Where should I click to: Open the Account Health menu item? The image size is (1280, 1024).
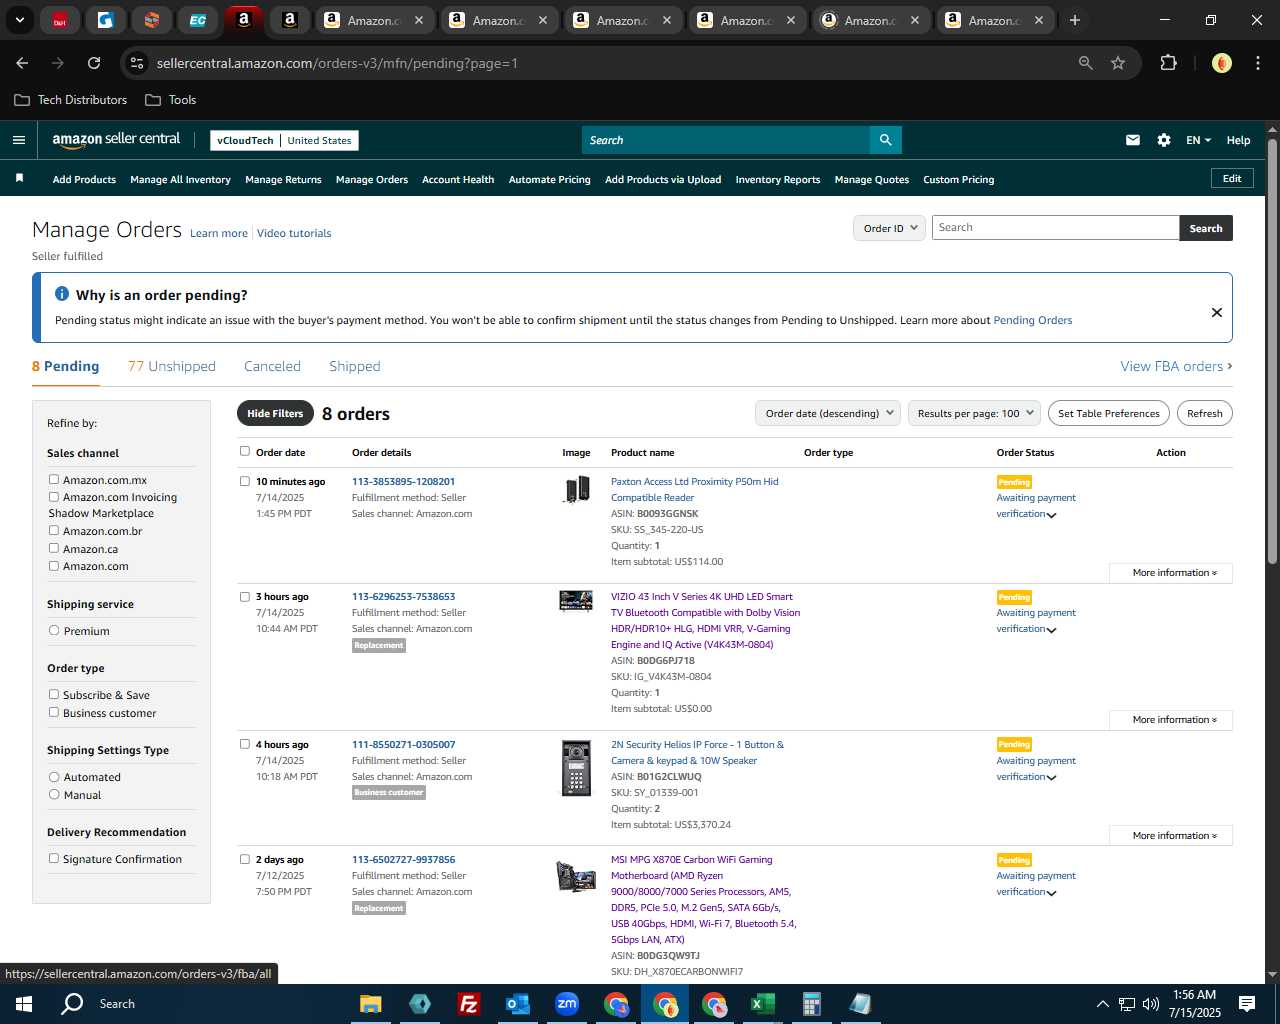coord(458,180)
